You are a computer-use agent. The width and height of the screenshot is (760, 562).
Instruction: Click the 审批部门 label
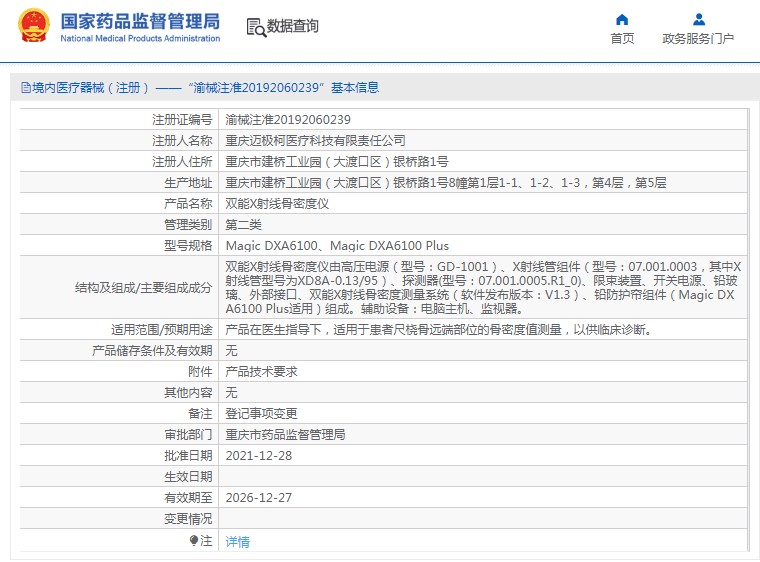(x=188, y=435)
